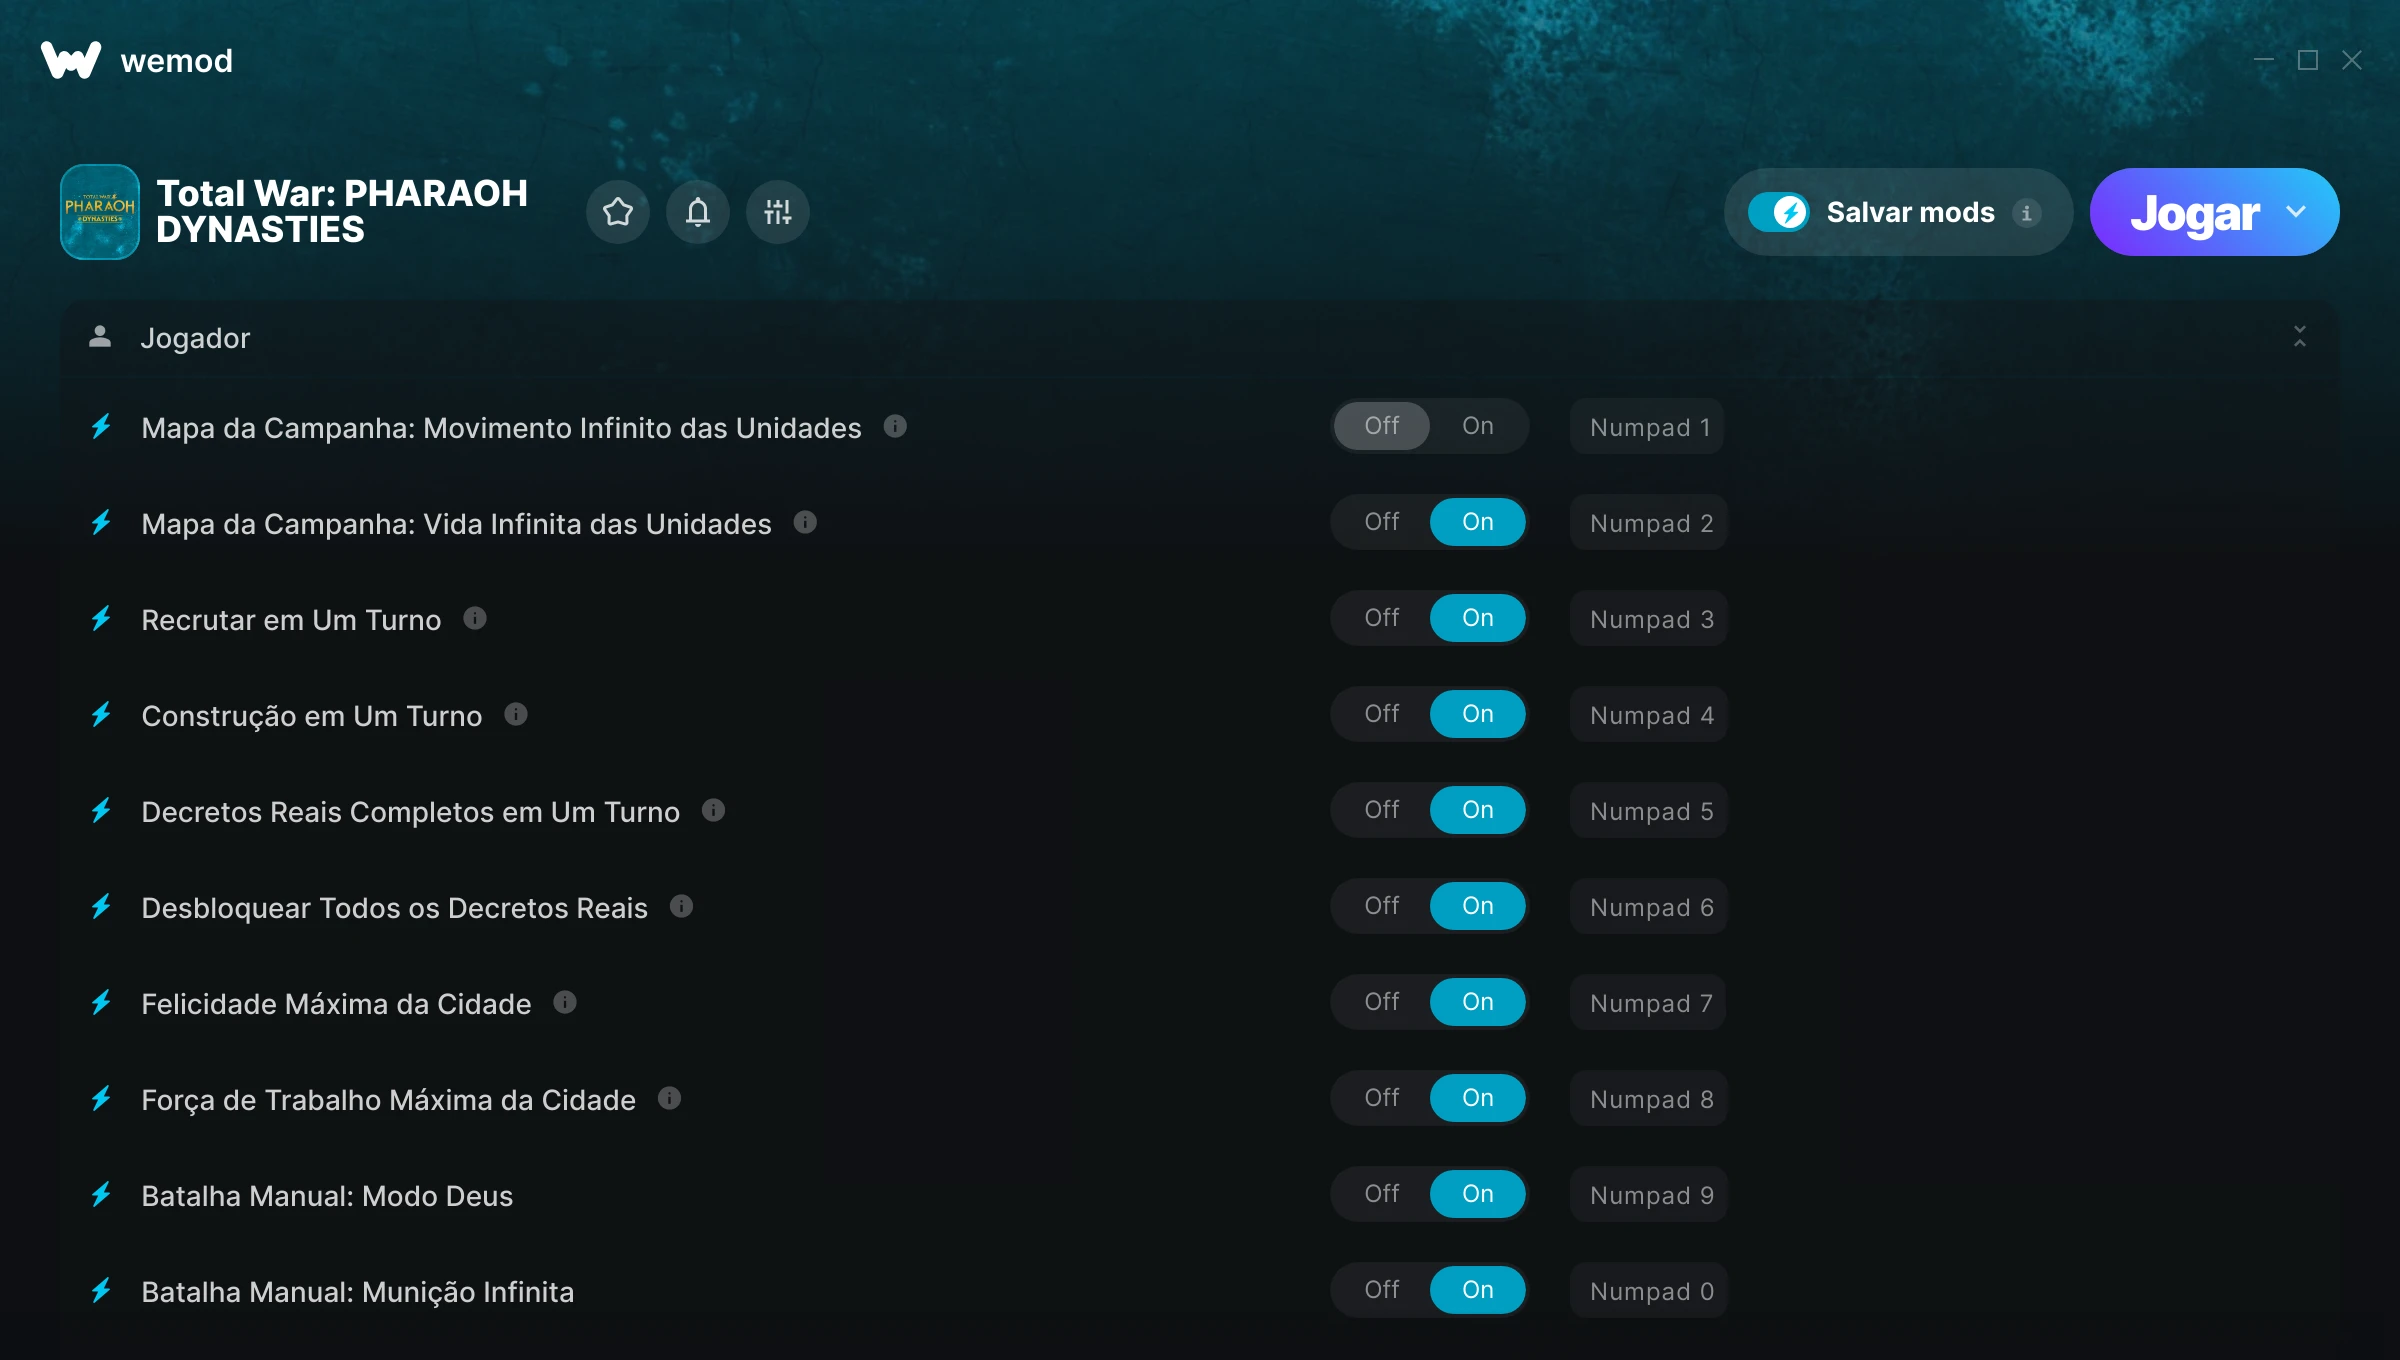The image size is (2400, 1360).
Task: Collapse the Jogador category section
Action: [x=2299, y=337]
